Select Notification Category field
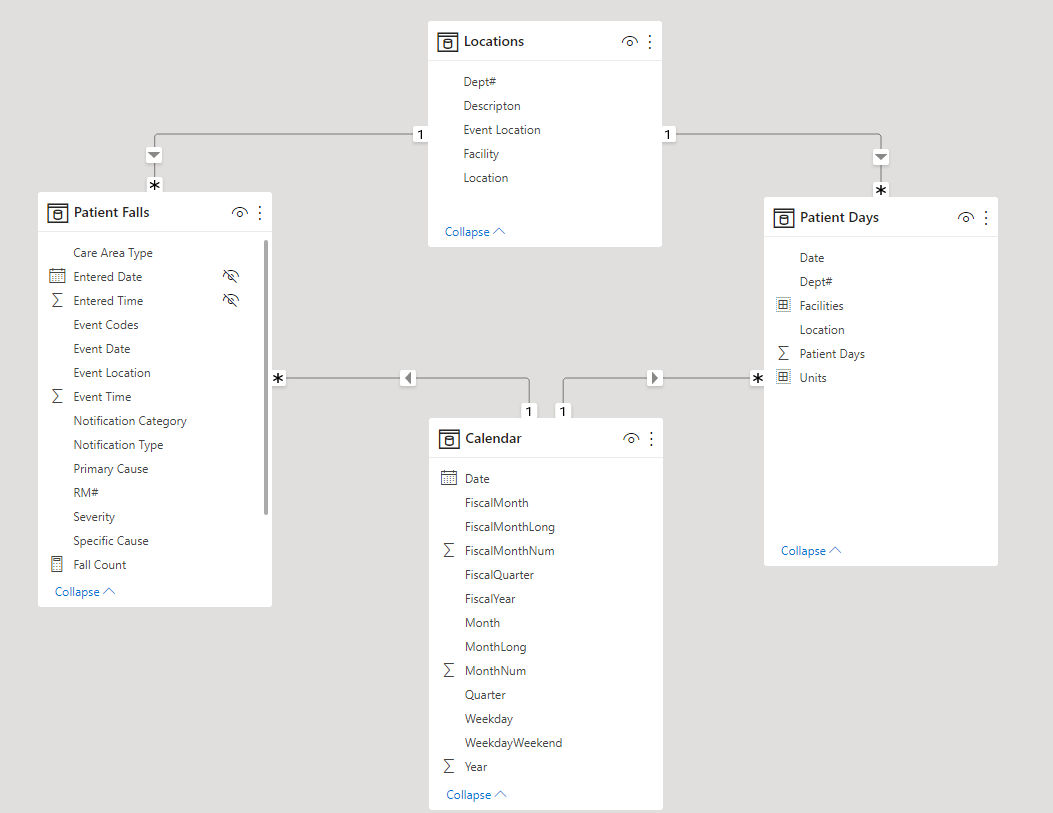The width and height of the screenshot is (1053, 813). pyautogui.click(x=130, y=421)
